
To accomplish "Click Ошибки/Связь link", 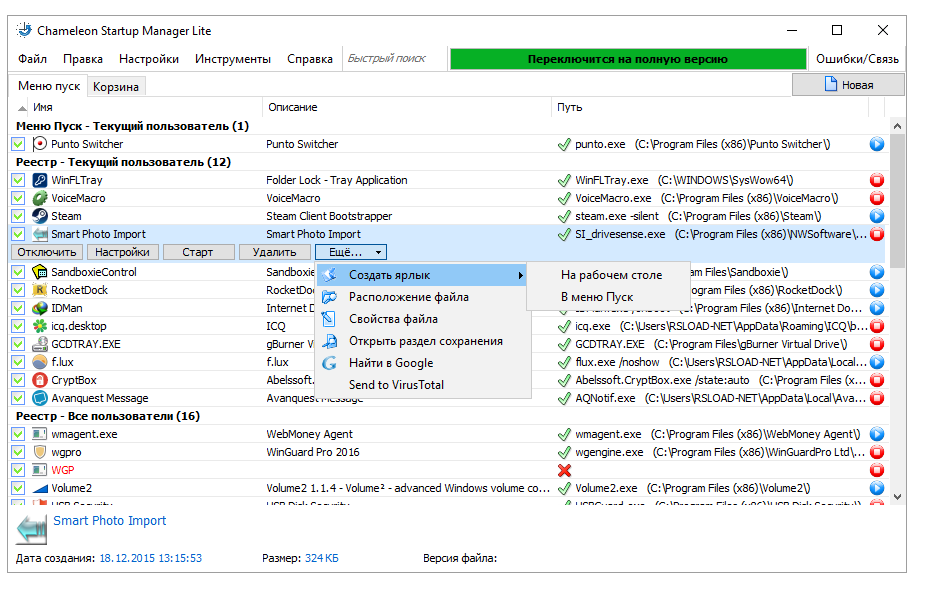I will (x=857, y=59).
